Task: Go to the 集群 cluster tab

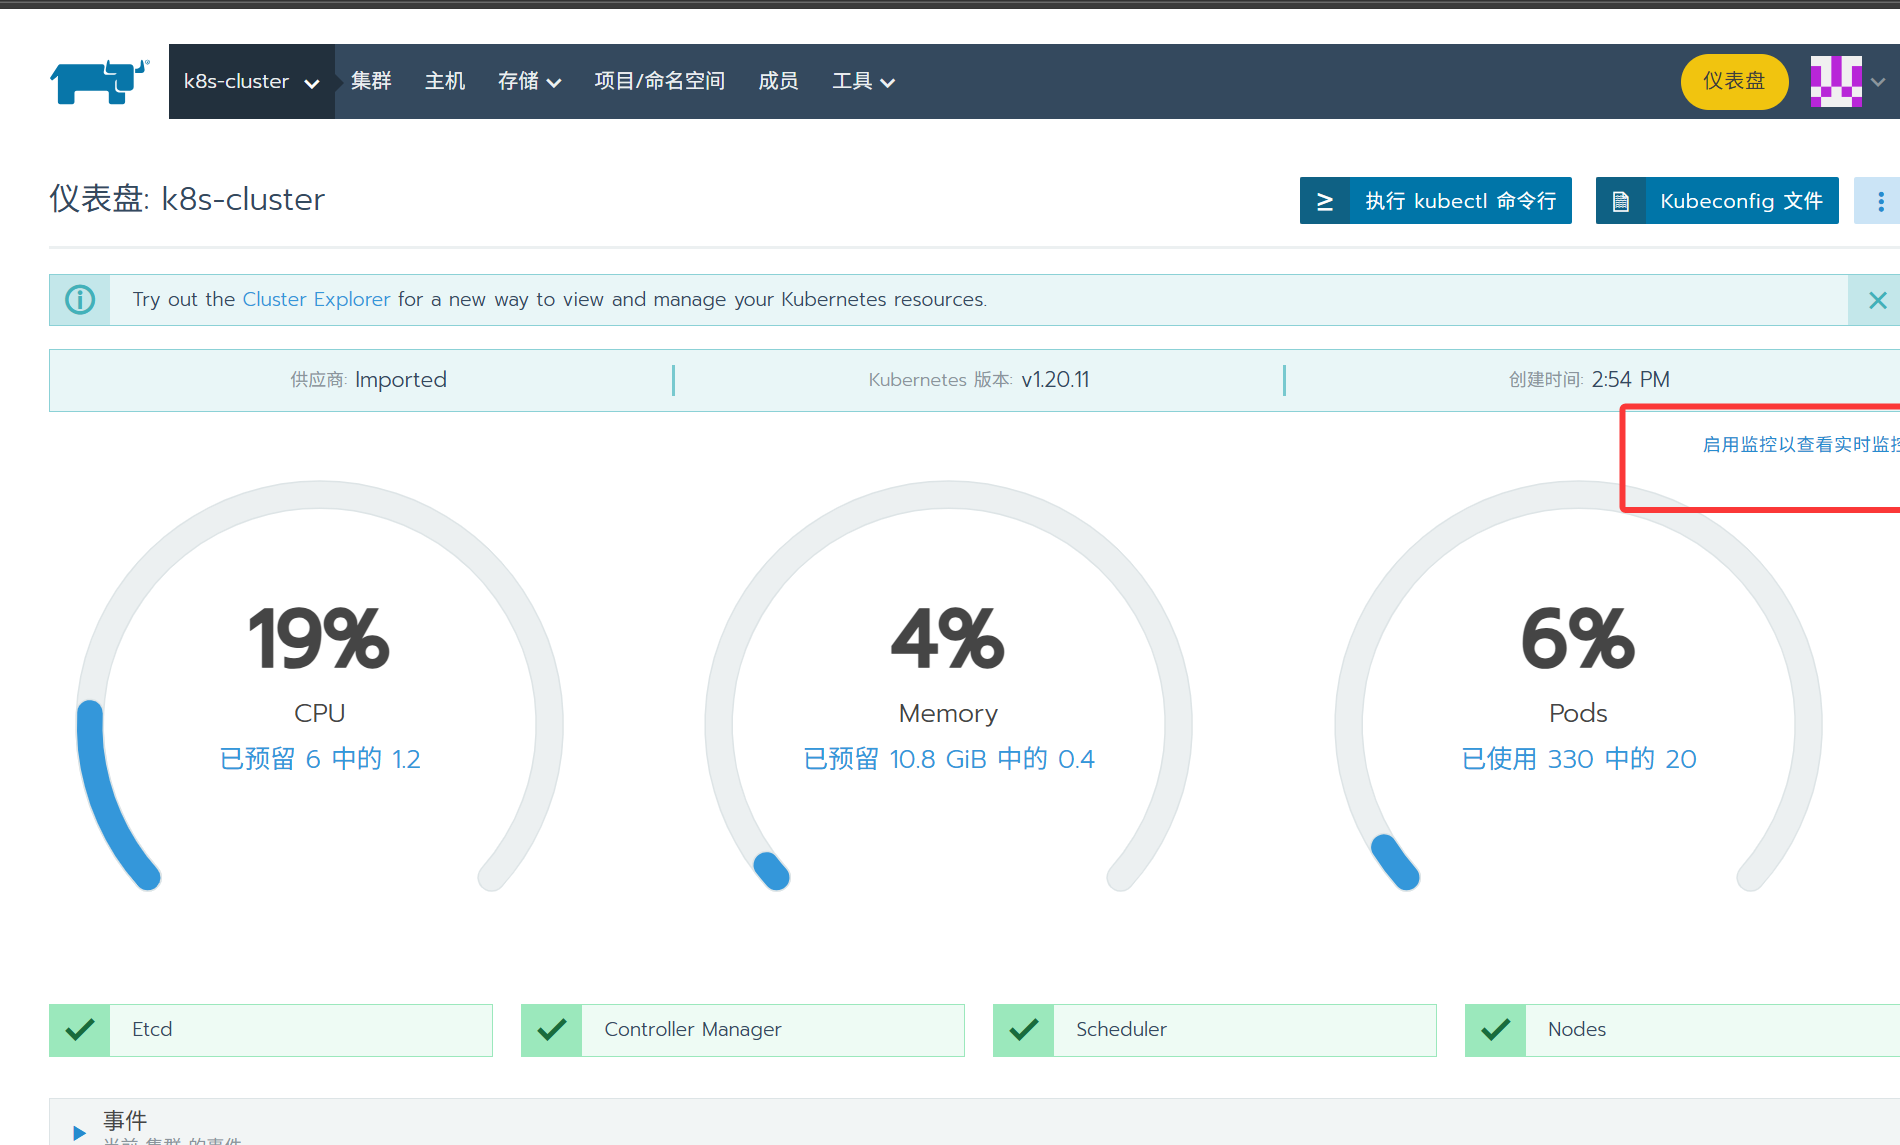Action: point(371,81)
